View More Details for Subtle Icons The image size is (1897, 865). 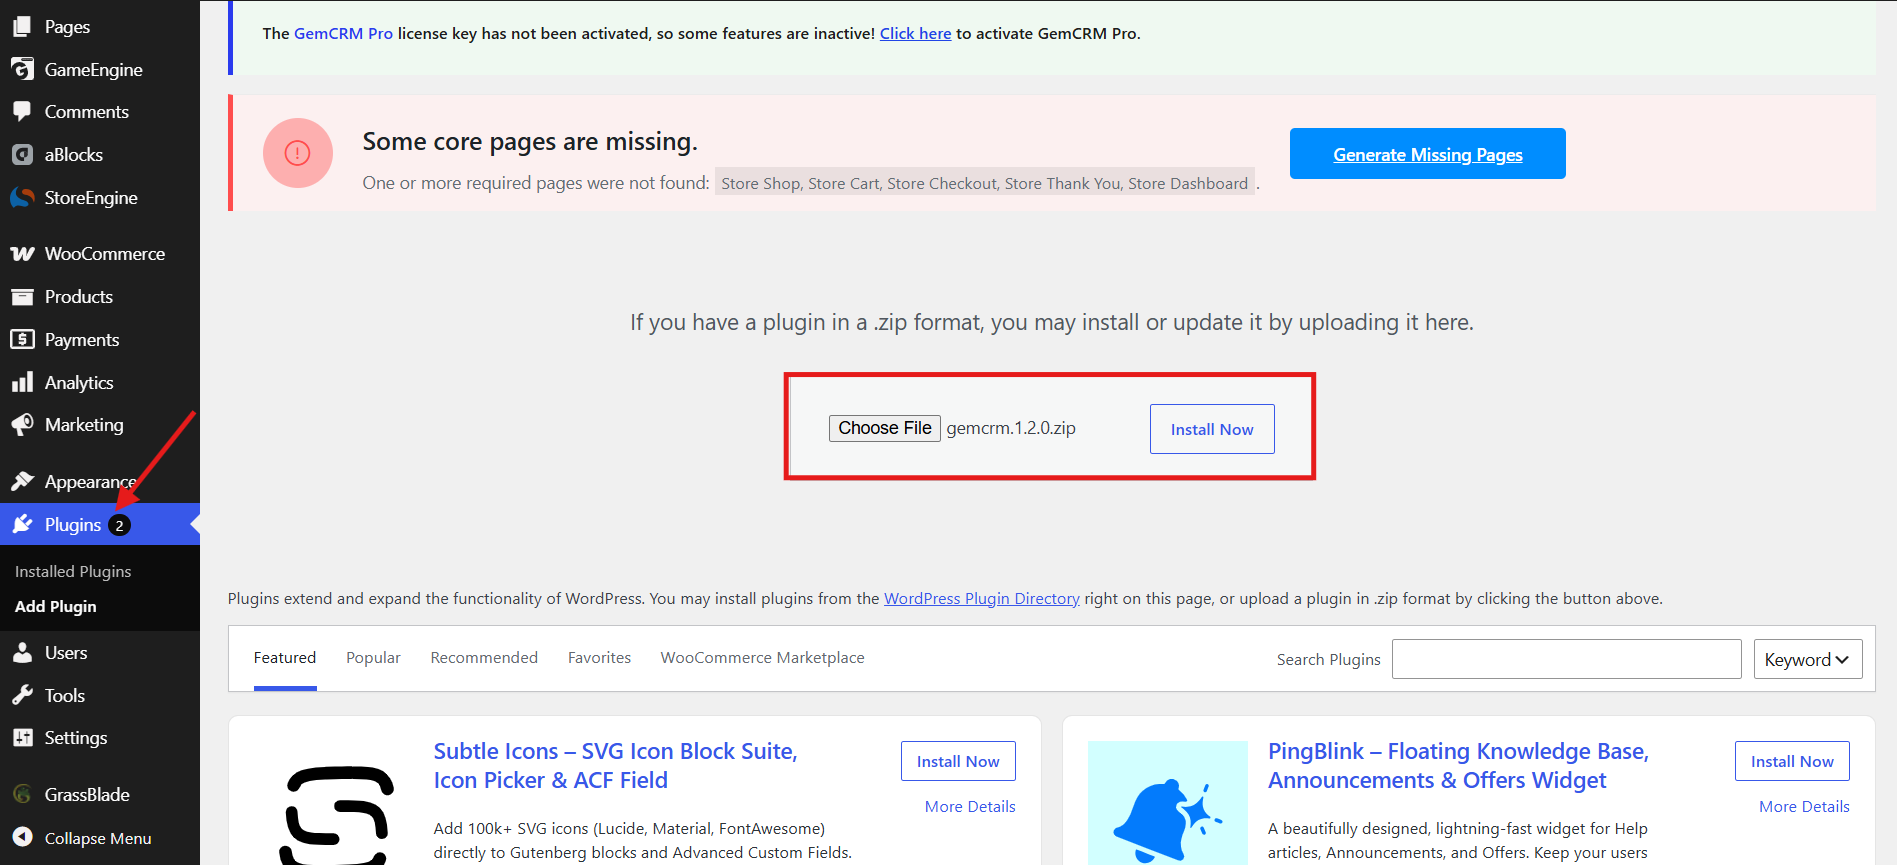pyautogui.click(x=970, y=807)
